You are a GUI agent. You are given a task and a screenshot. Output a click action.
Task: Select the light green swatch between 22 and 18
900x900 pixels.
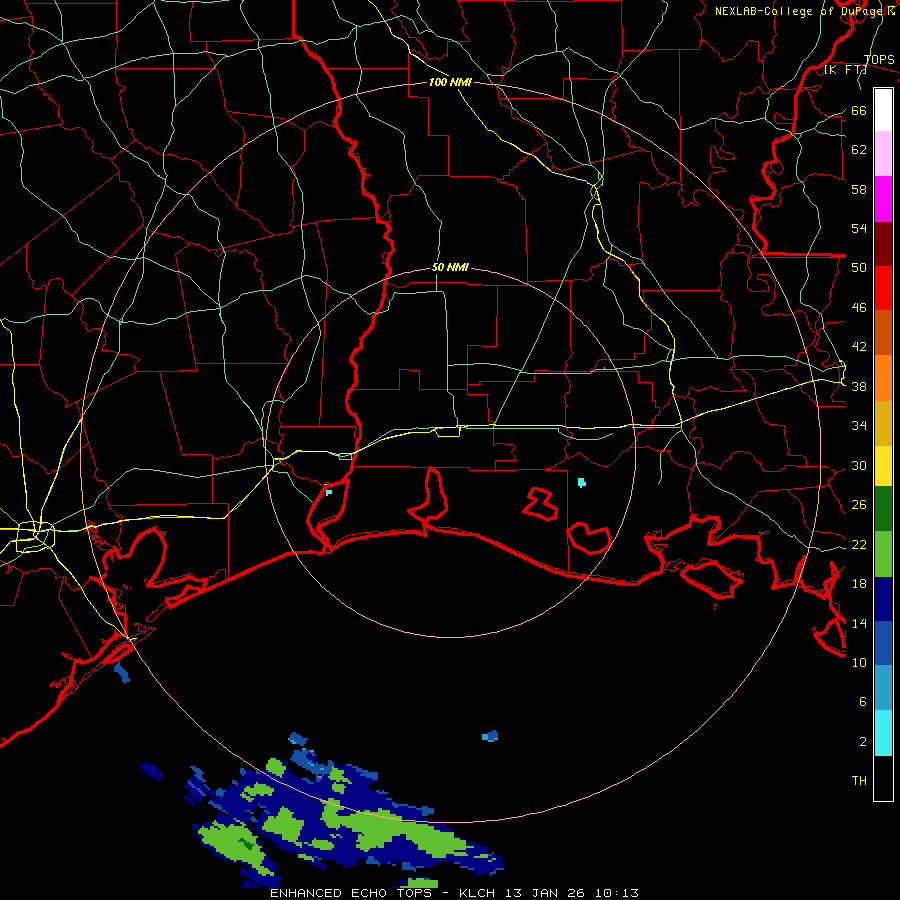[883, 554]
